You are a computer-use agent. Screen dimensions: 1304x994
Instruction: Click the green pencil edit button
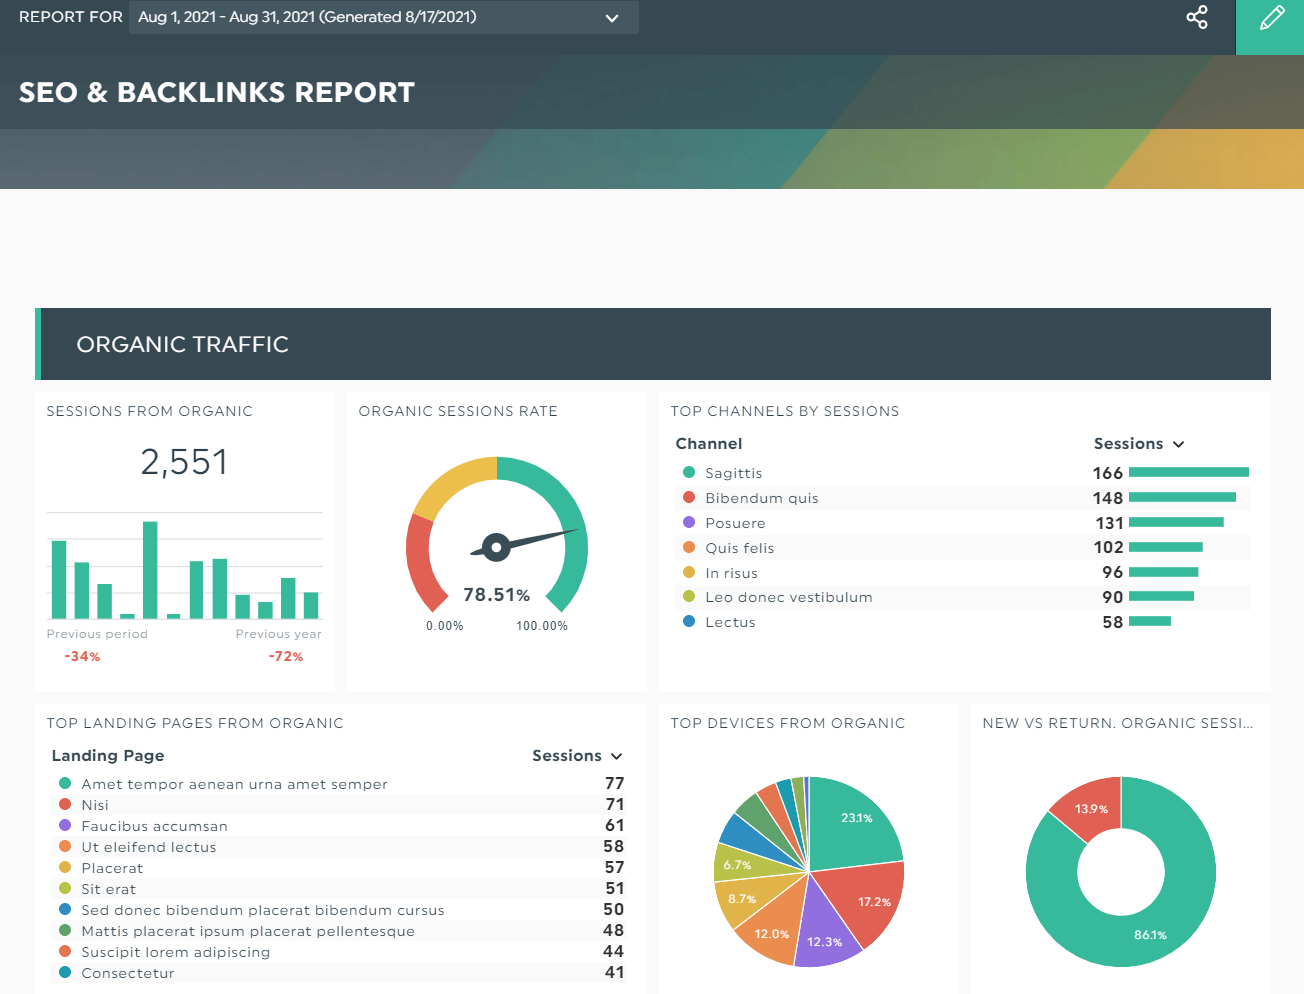[1270, 19]
